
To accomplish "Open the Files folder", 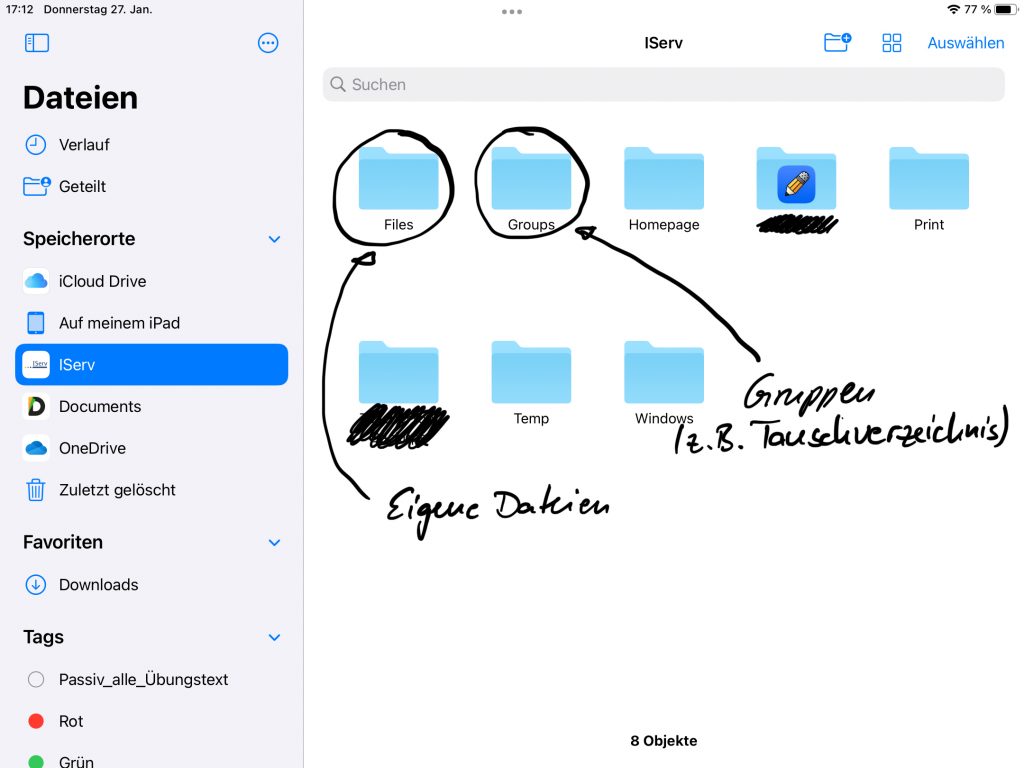I will point(398,180).
